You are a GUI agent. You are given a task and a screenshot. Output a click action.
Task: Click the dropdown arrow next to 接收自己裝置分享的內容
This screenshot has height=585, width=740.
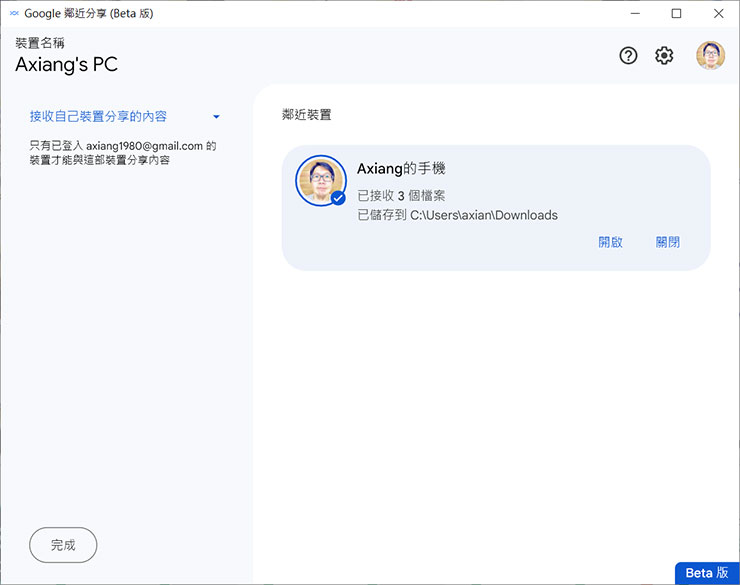pyautogui.click(x=216, y=117)
